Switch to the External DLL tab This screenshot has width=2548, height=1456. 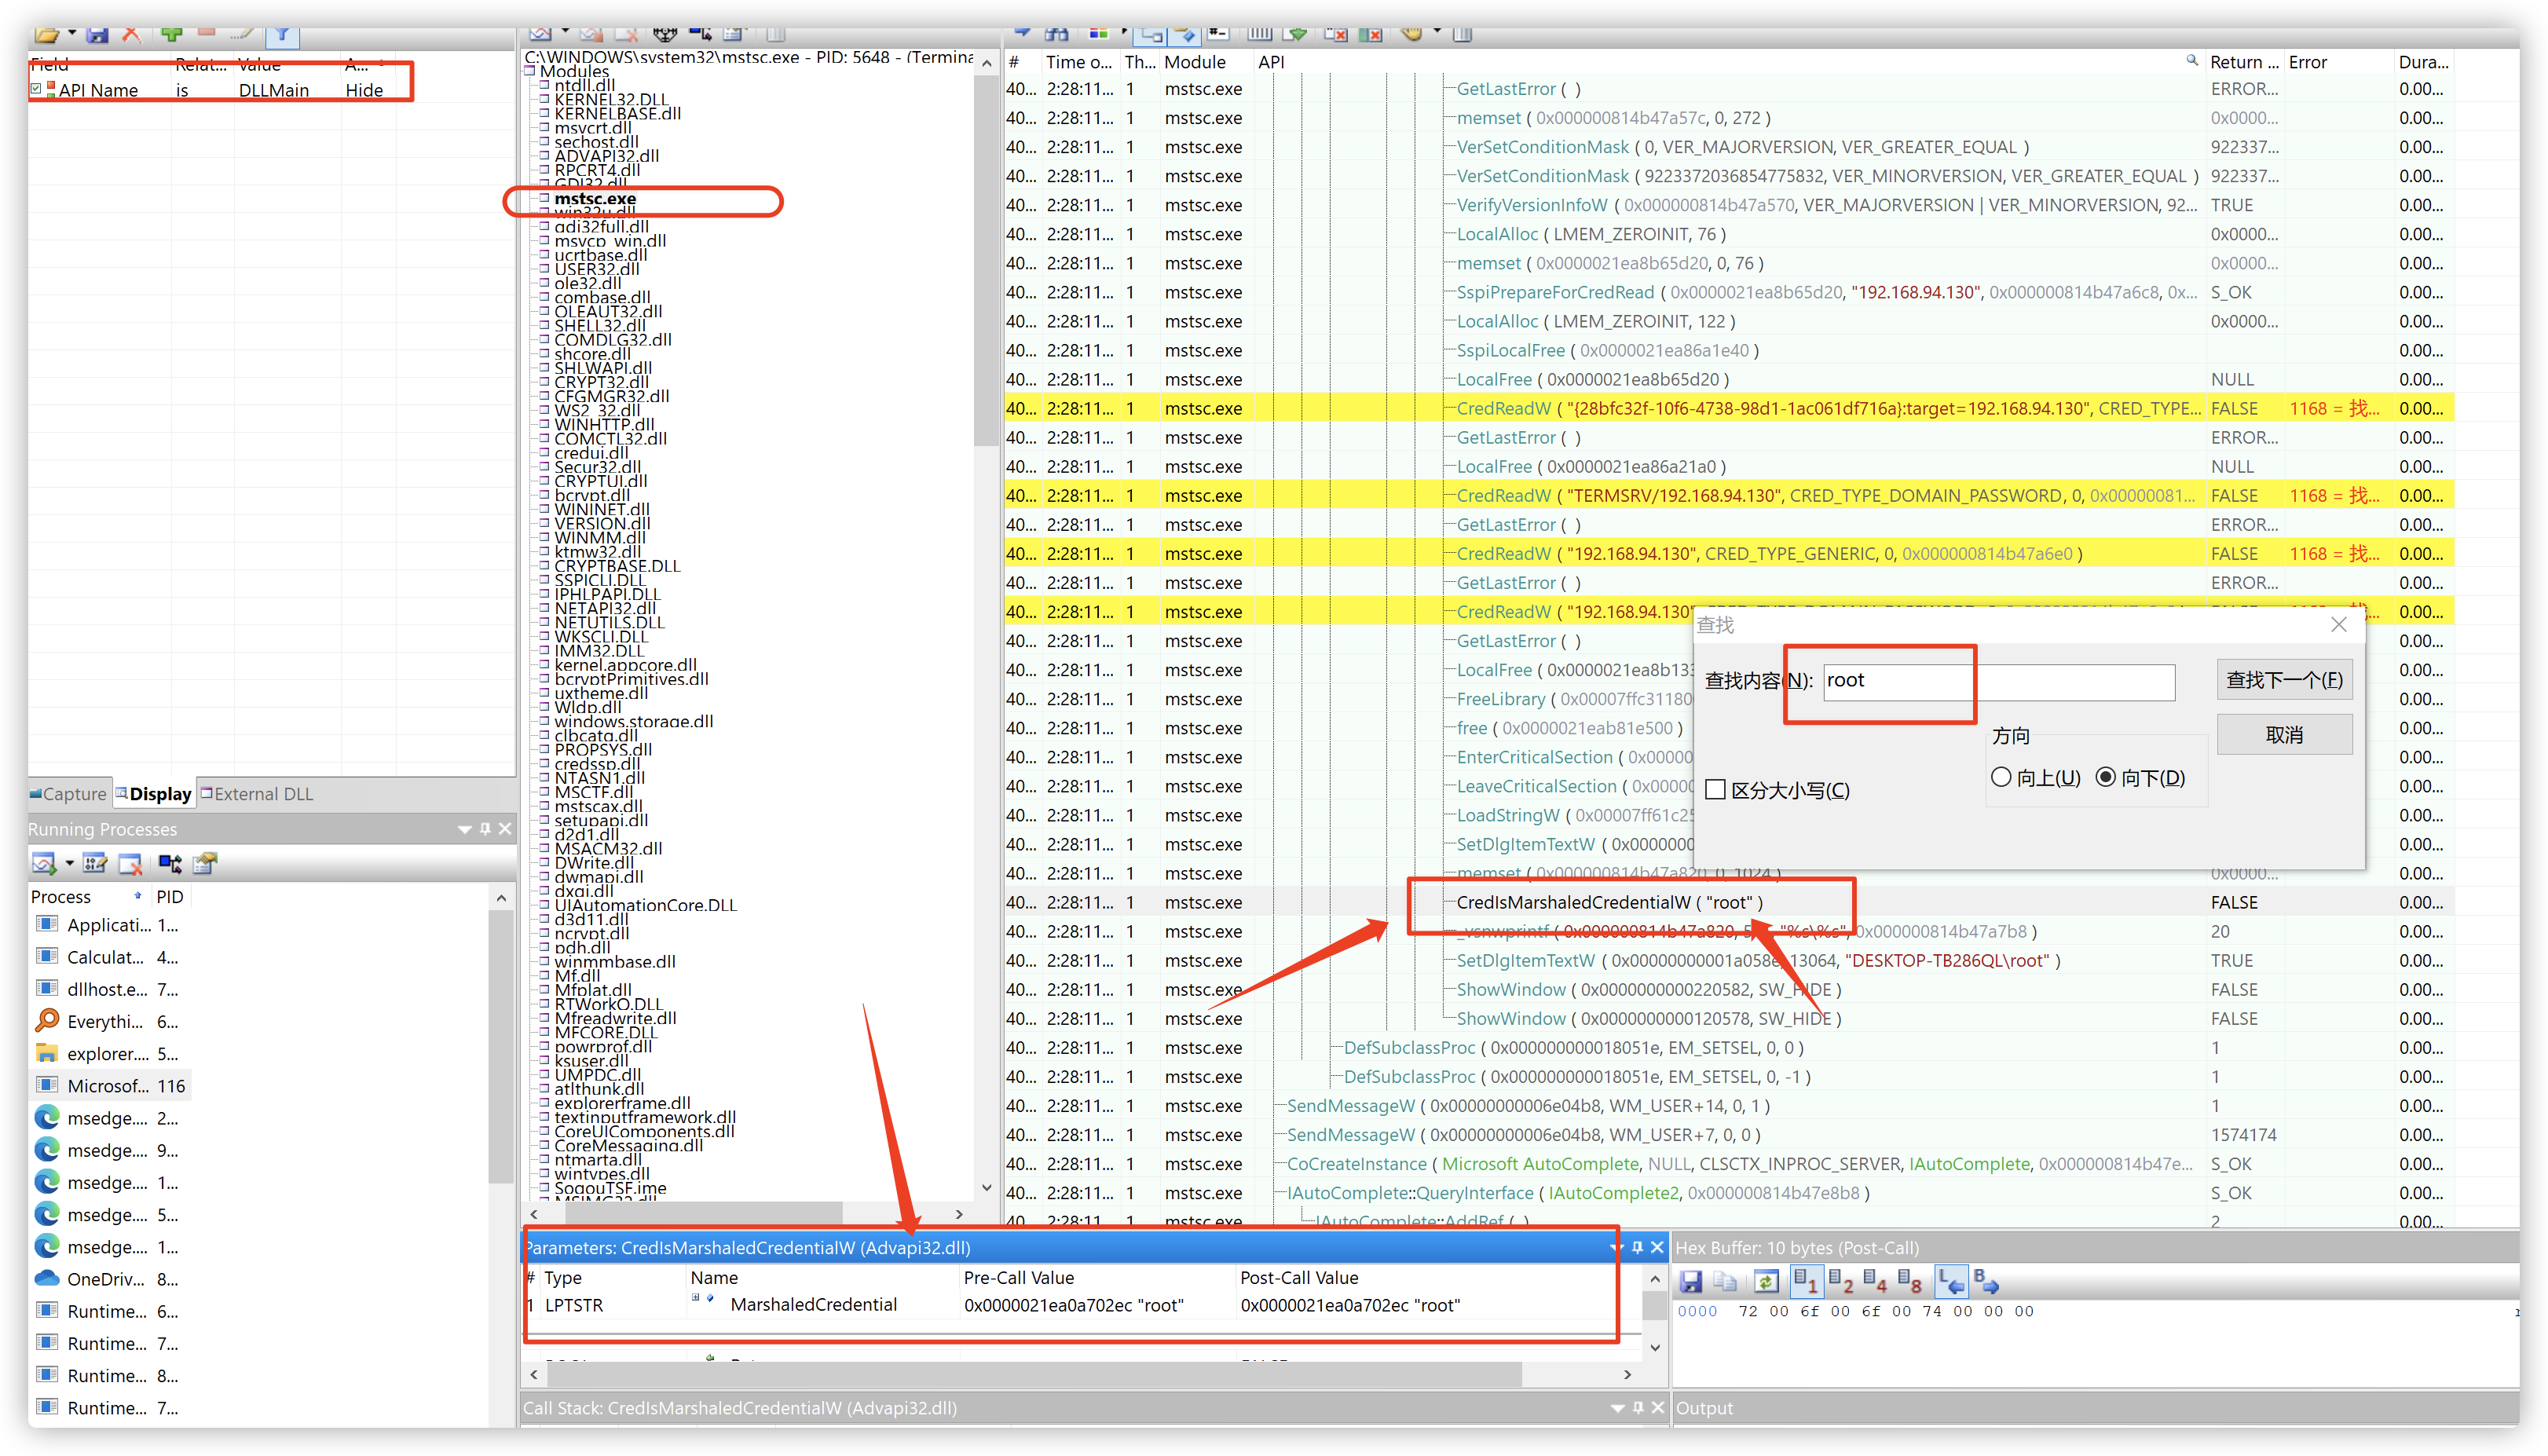pyautogui.click(x=256, y=794)
